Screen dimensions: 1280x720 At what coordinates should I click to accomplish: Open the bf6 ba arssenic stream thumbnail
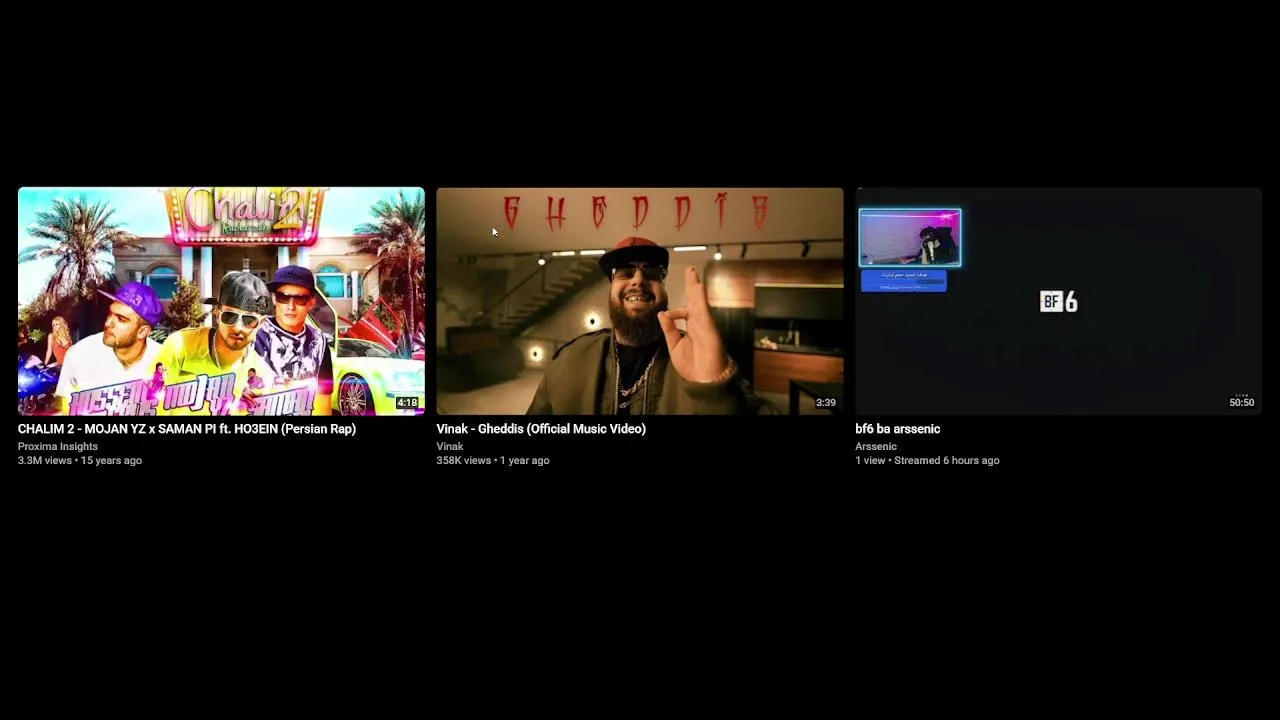1058,301
